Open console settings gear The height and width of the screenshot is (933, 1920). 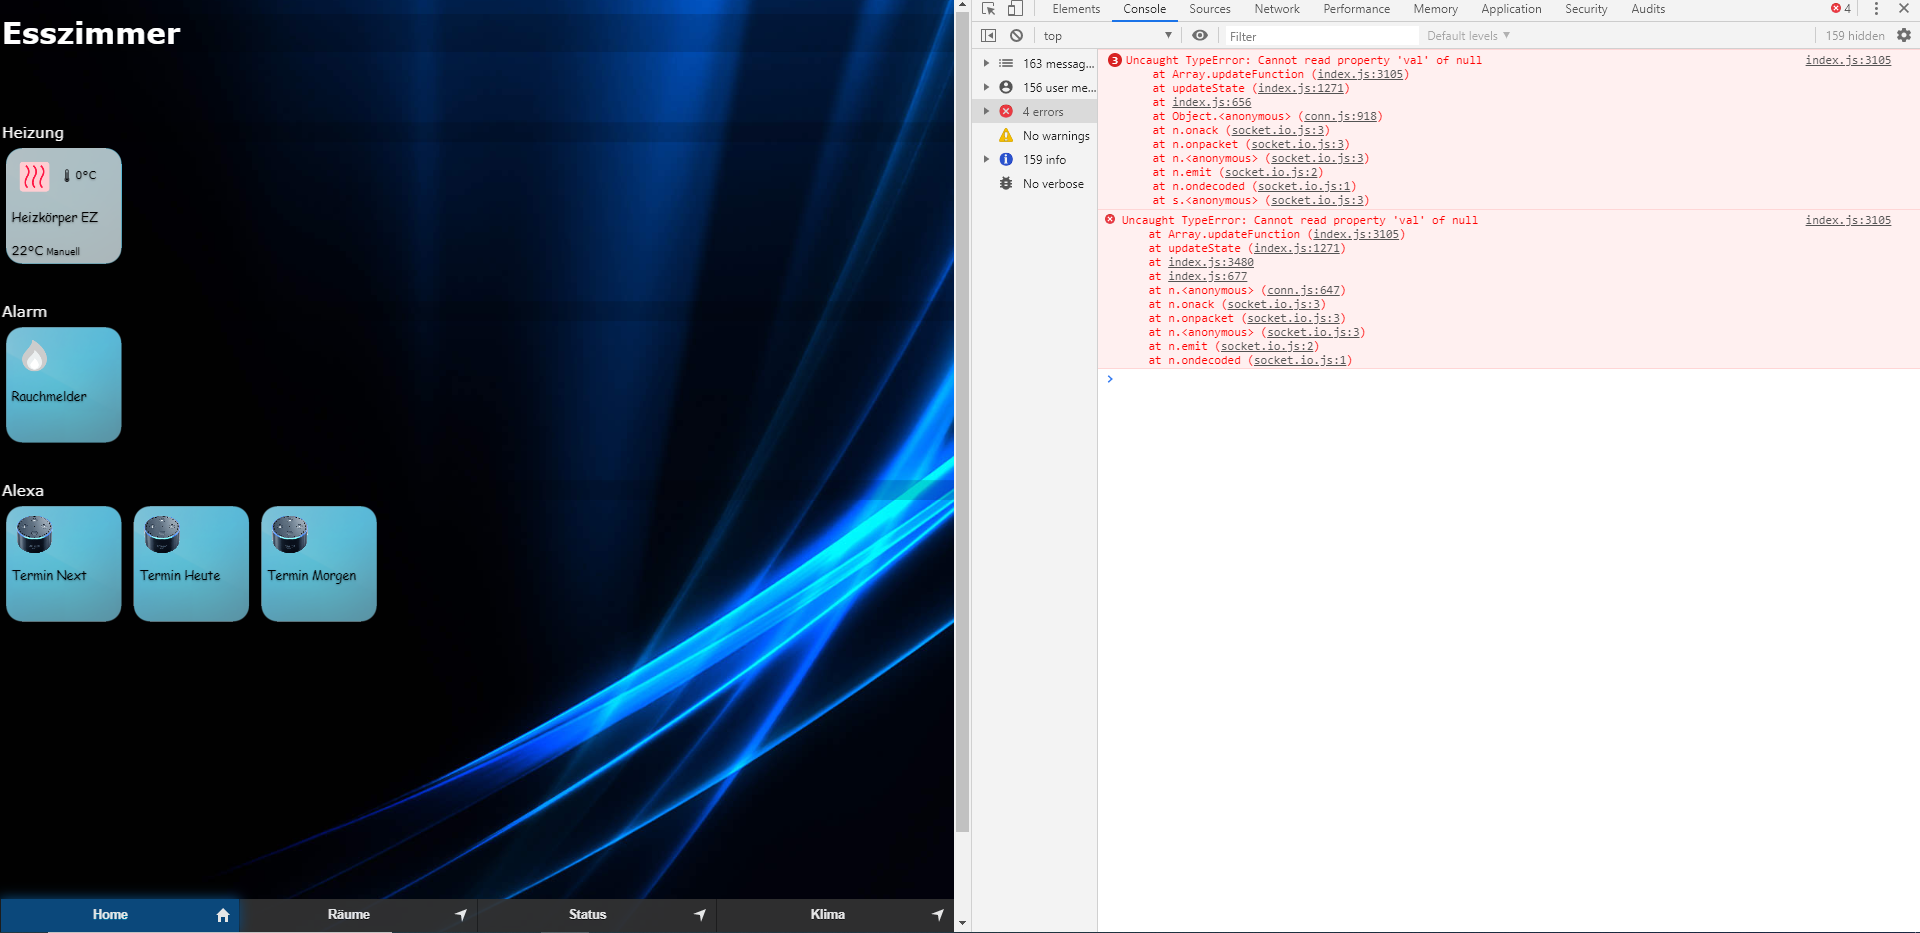click(x=1904, y=36)
